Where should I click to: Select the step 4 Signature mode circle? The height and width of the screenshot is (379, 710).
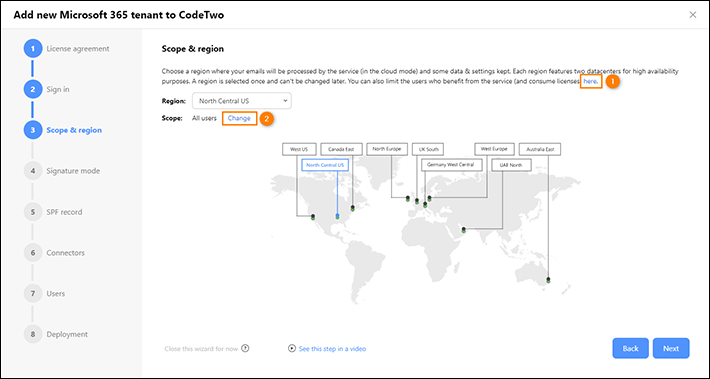[x=33, y=171]
